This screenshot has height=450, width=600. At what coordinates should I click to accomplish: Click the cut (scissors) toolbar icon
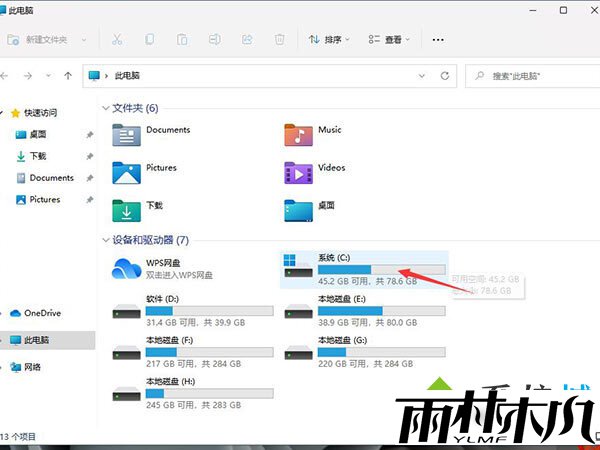[x=117, y=40]
